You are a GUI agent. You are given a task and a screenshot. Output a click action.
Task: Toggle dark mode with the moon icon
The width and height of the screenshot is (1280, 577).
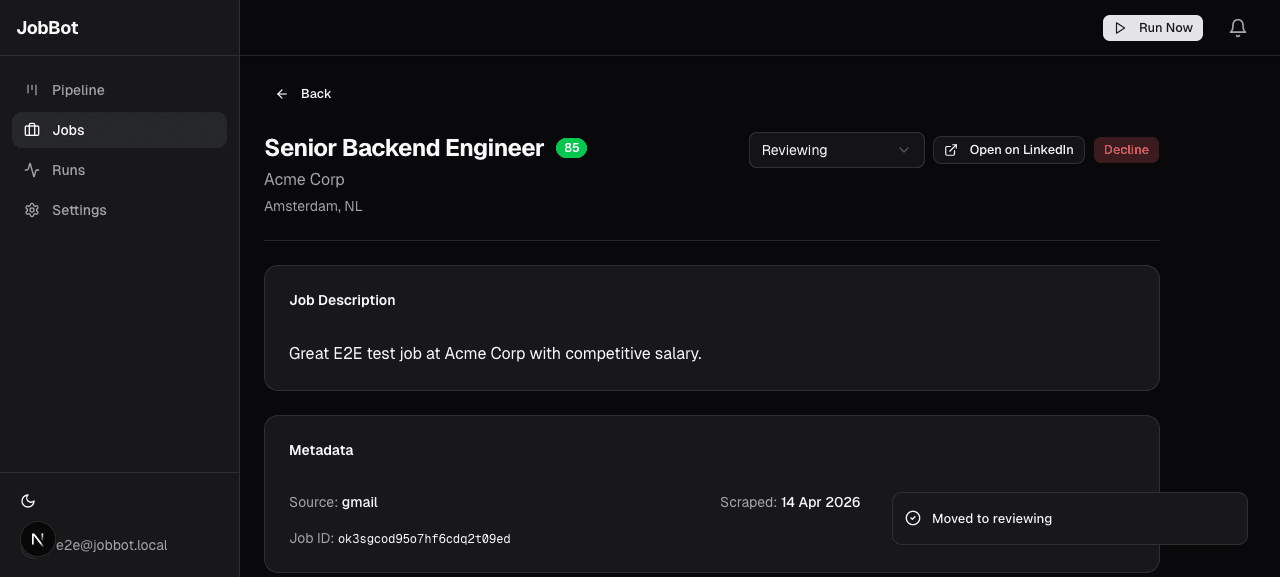tap(28, 500)
